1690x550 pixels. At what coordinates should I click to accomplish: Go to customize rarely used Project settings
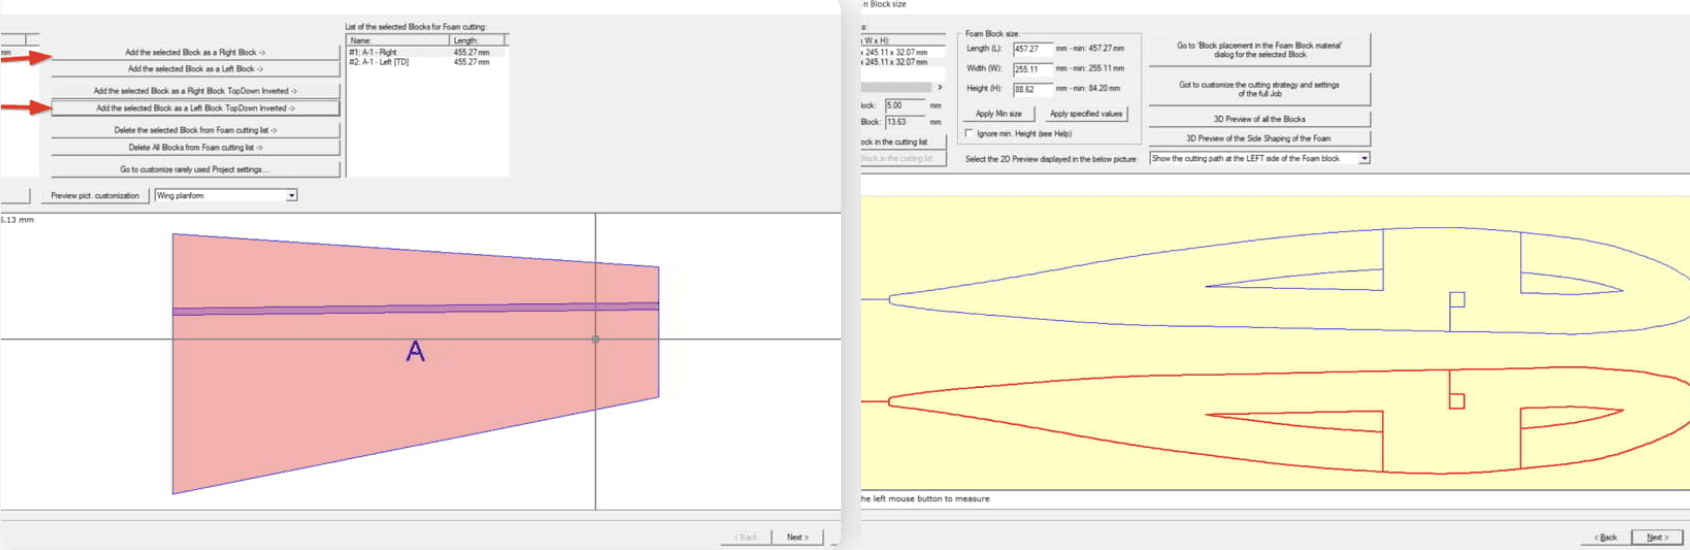pyautogui.click(x=195, y=169)
